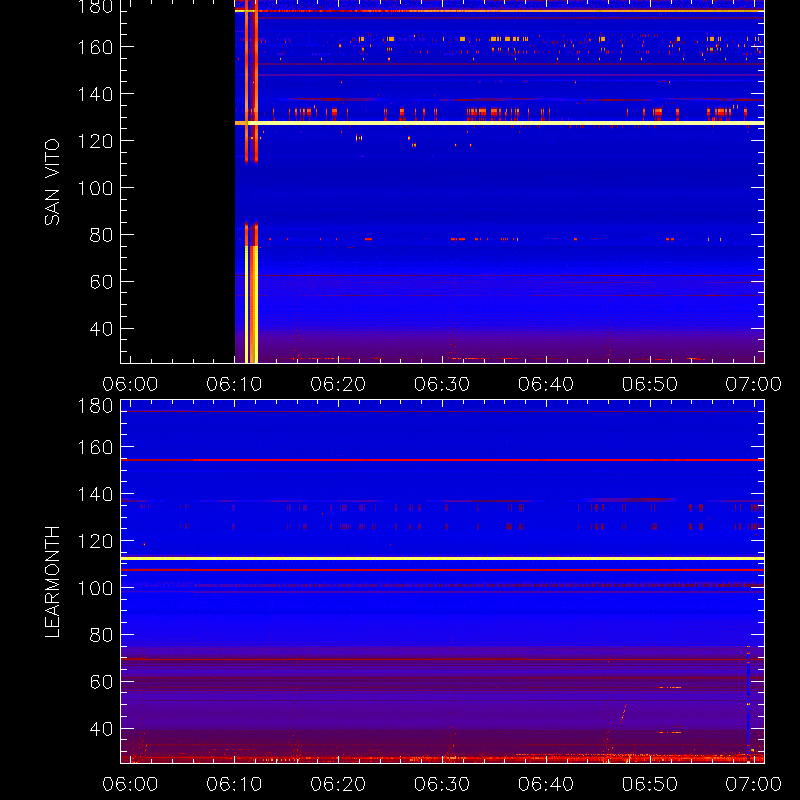Select 06:20 time label under San Vito plot
800x800 pixels.
(338, 384)
